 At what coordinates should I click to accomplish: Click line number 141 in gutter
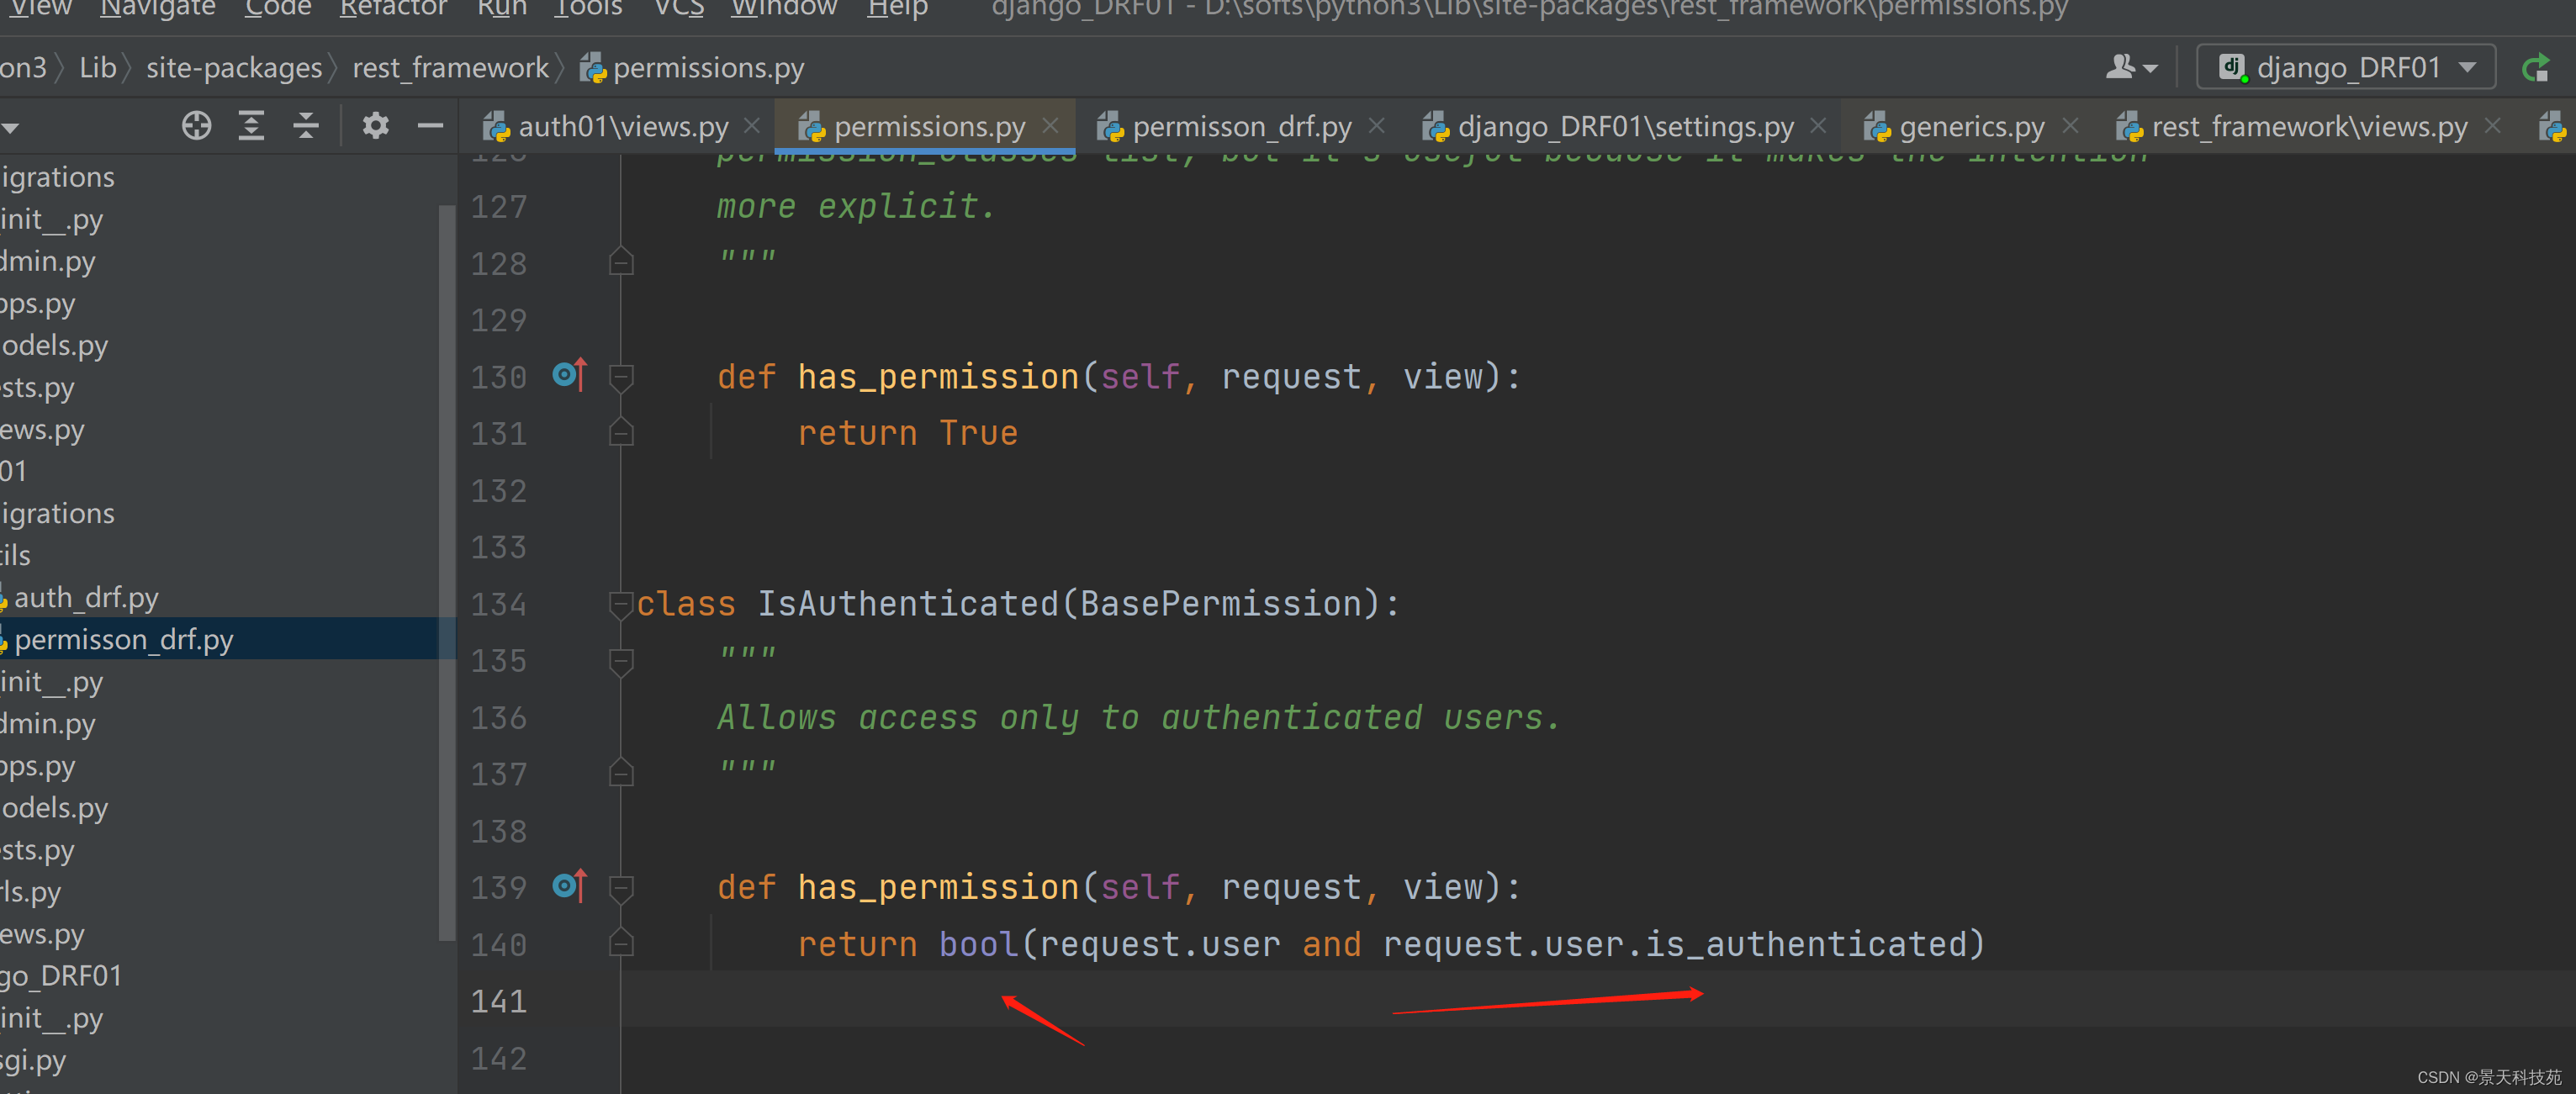coord(498,1001)
